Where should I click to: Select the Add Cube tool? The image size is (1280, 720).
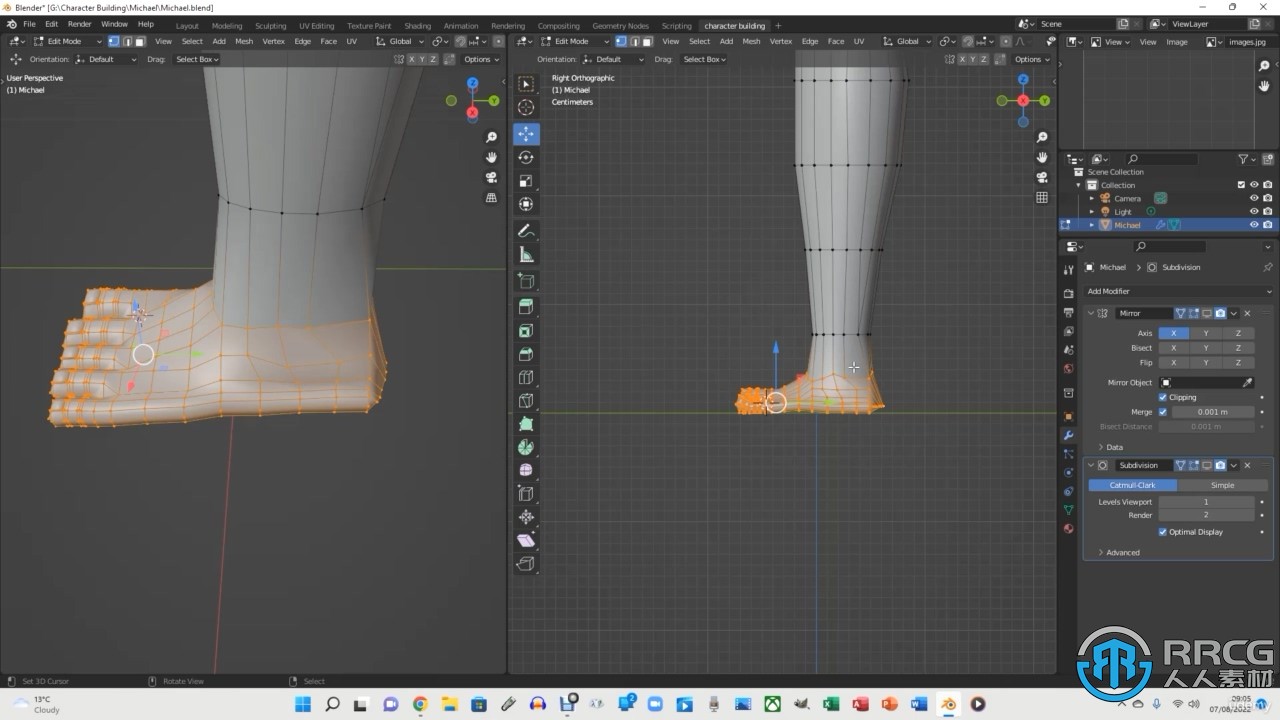[526, 281]
